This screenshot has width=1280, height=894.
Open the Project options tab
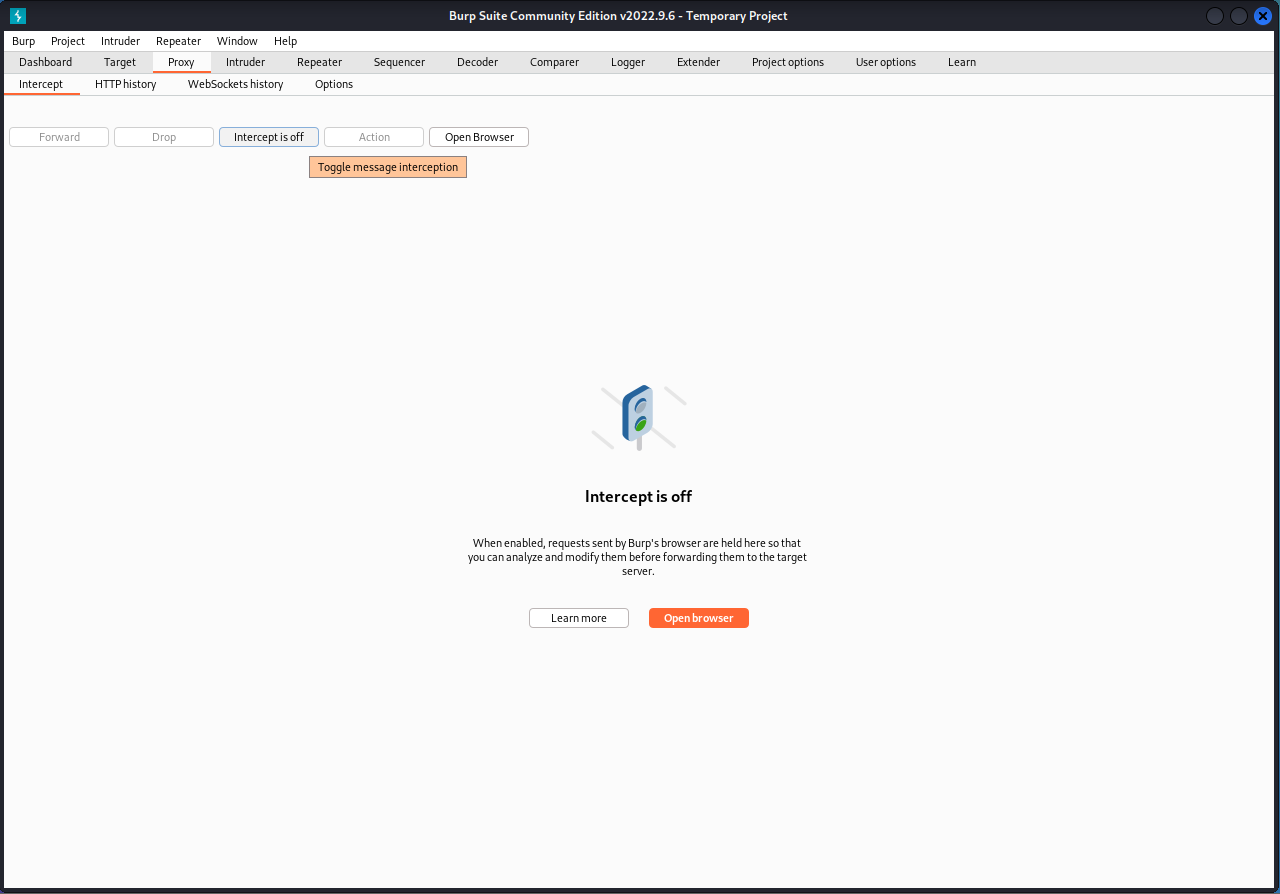click(788, 62)
